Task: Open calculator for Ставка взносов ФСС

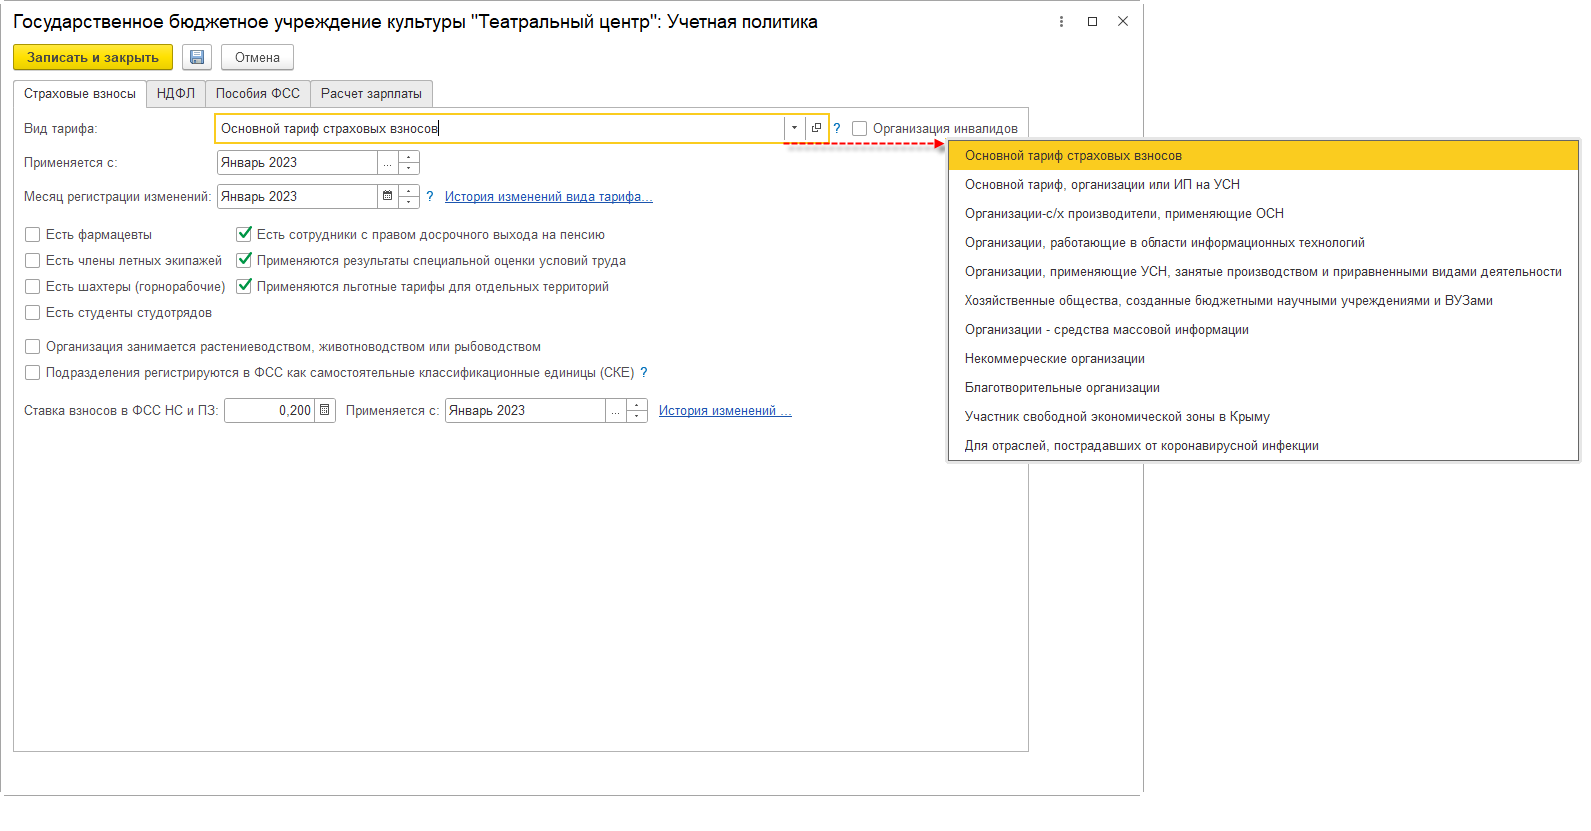Action: 325,410
